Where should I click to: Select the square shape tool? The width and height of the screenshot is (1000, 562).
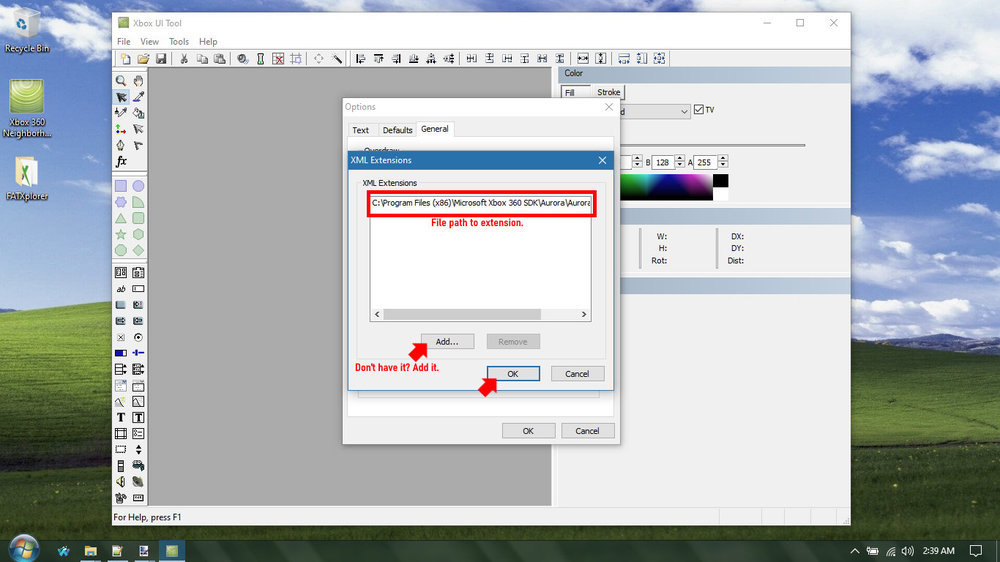(x=121, y=186)
